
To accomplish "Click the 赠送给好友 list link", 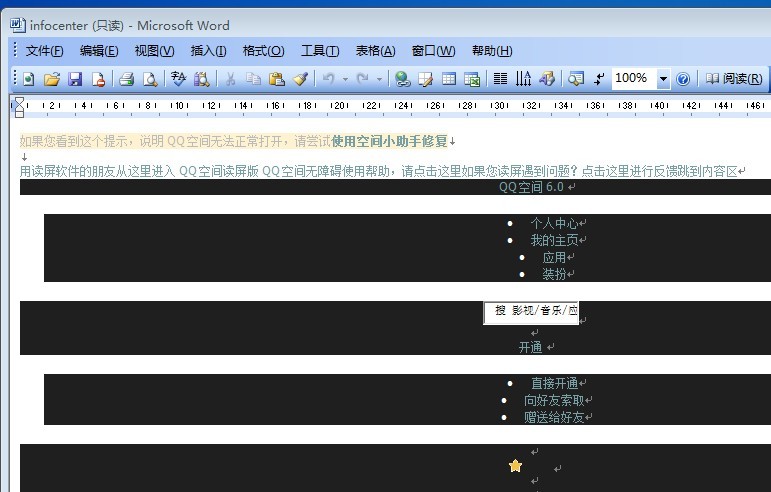I will (554, 417).
